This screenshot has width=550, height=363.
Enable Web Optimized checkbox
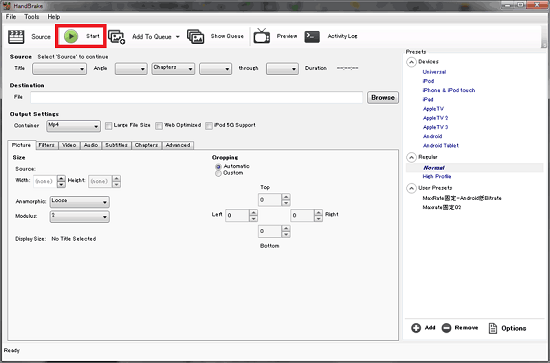pos(159,126)
